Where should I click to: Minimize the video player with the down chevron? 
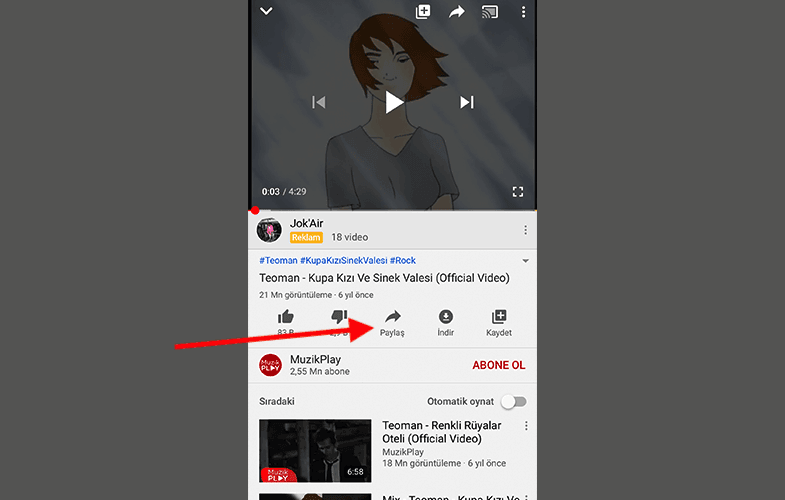266,11
